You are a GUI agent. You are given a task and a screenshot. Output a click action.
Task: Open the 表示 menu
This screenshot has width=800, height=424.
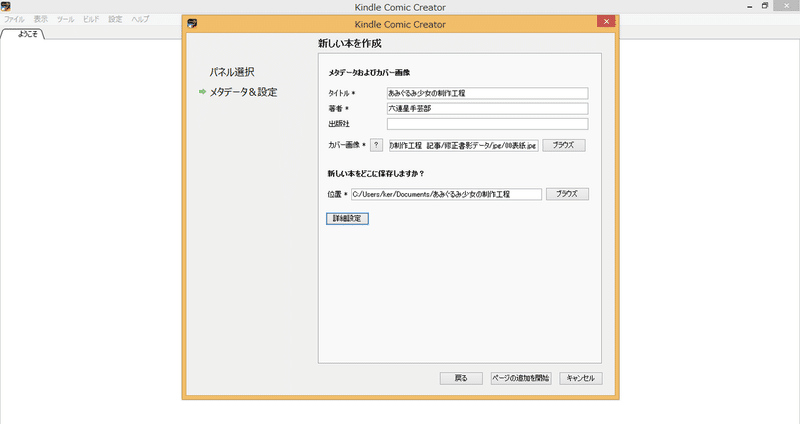[x=41, y=19]
